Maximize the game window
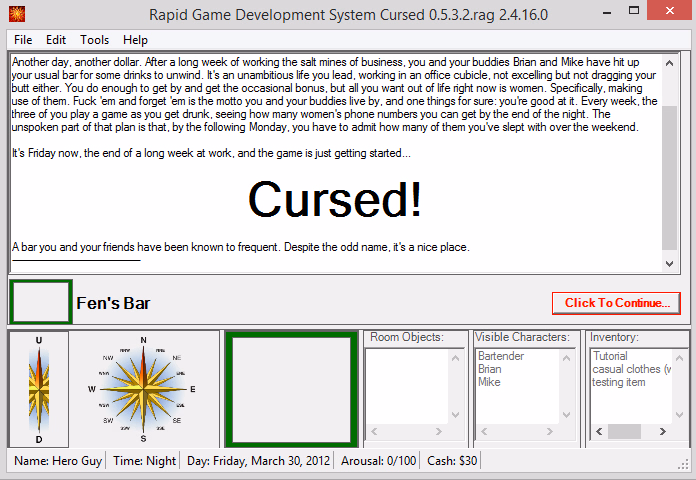 tap(634, 11)
